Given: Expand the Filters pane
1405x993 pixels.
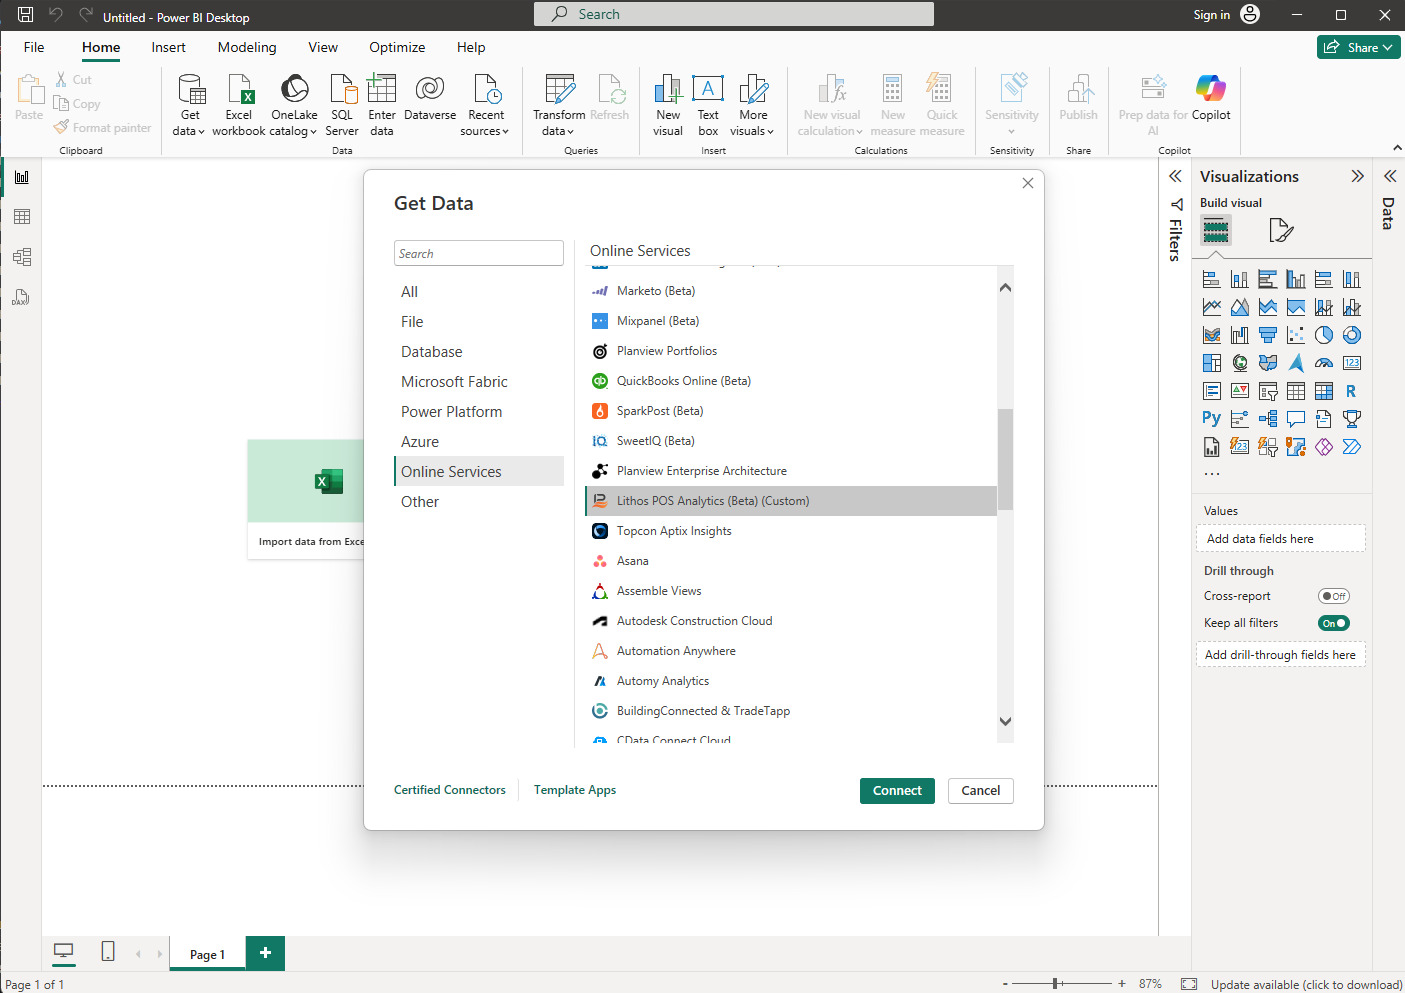Looking at the screenshot, I should point(1176,176).
